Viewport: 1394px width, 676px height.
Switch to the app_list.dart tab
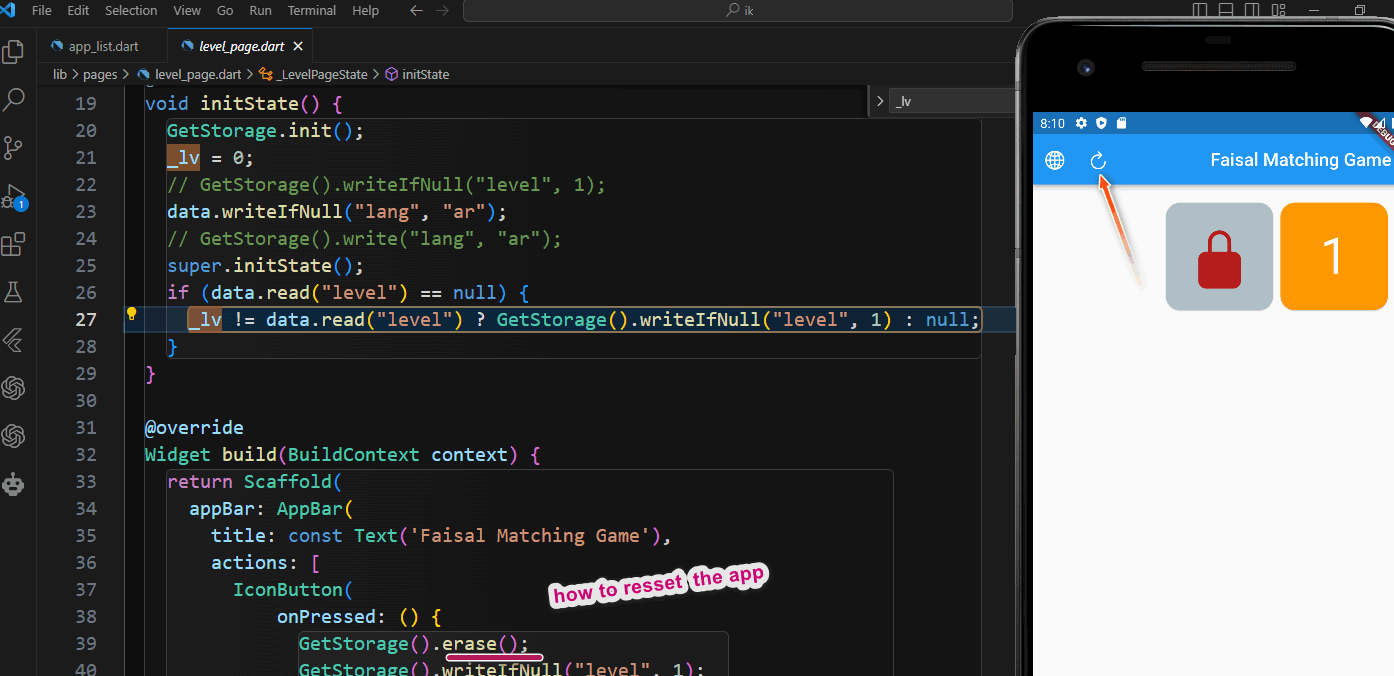103,45
